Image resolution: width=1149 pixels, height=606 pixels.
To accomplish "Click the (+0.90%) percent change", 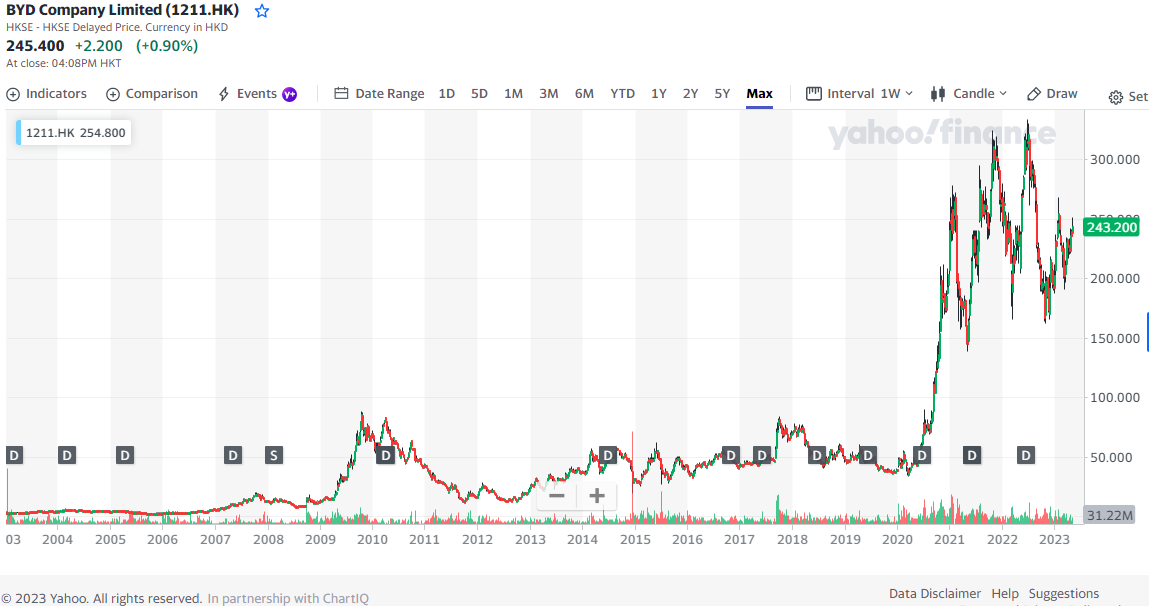I will tap(167, 45).
